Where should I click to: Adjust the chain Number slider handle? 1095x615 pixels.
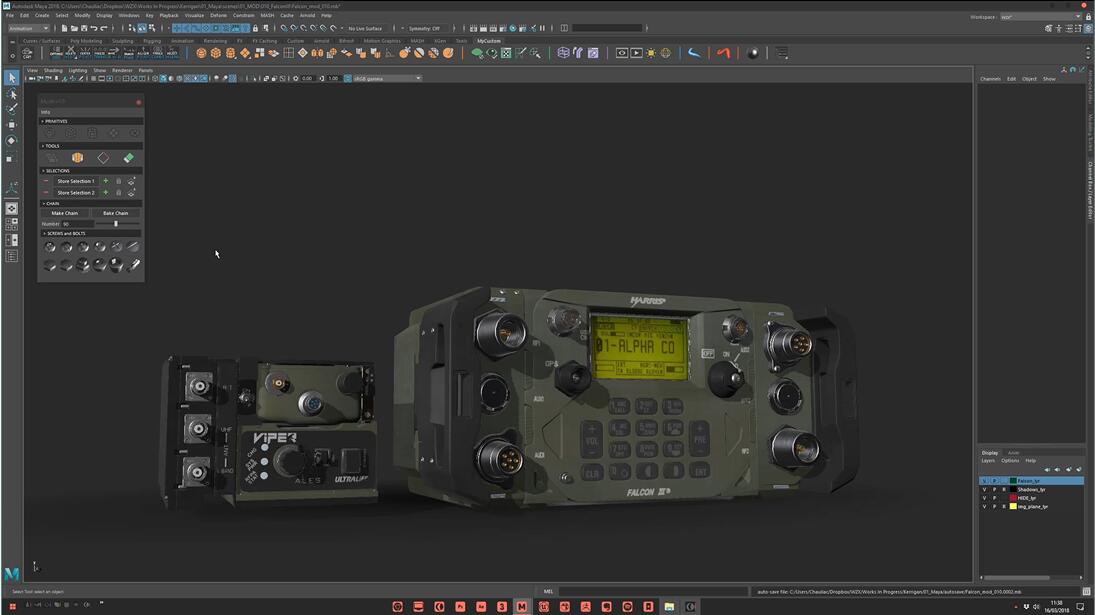pyautogui.click(x=116, y=224)
